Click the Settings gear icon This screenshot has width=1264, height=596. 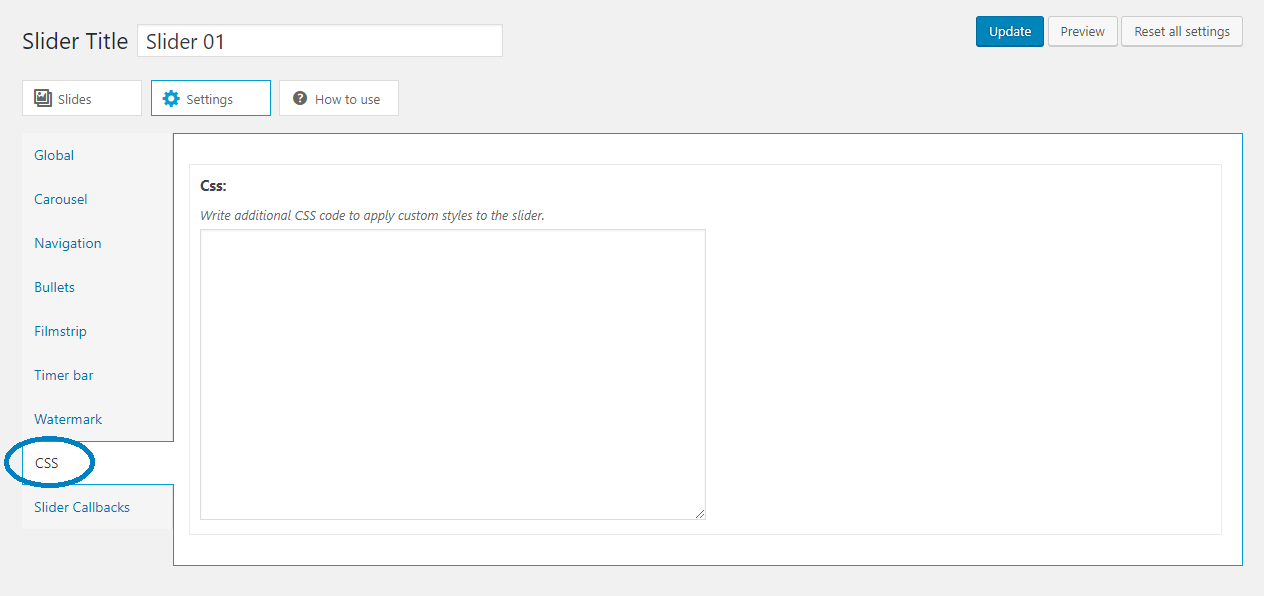[x=171, y=98]
